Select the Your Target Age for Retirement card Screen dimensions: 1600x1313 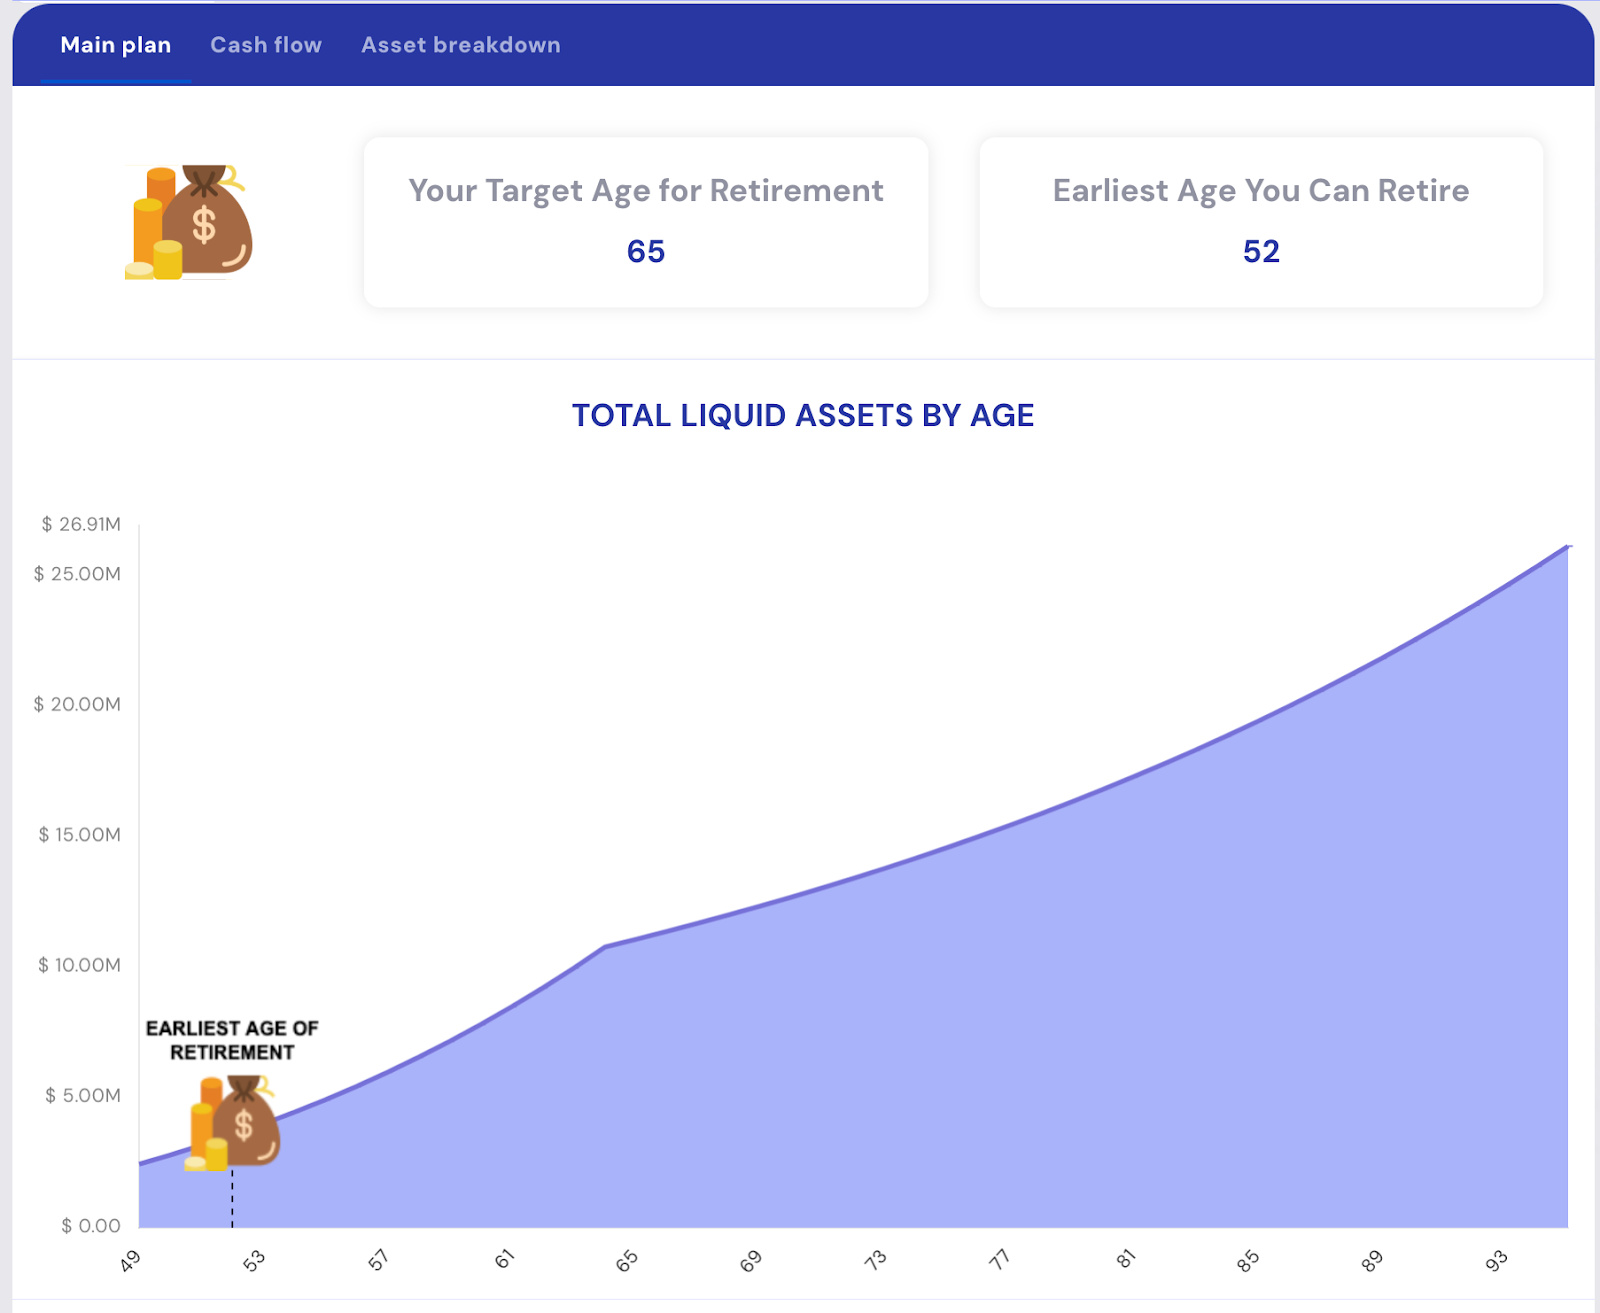tap(645, 222)
